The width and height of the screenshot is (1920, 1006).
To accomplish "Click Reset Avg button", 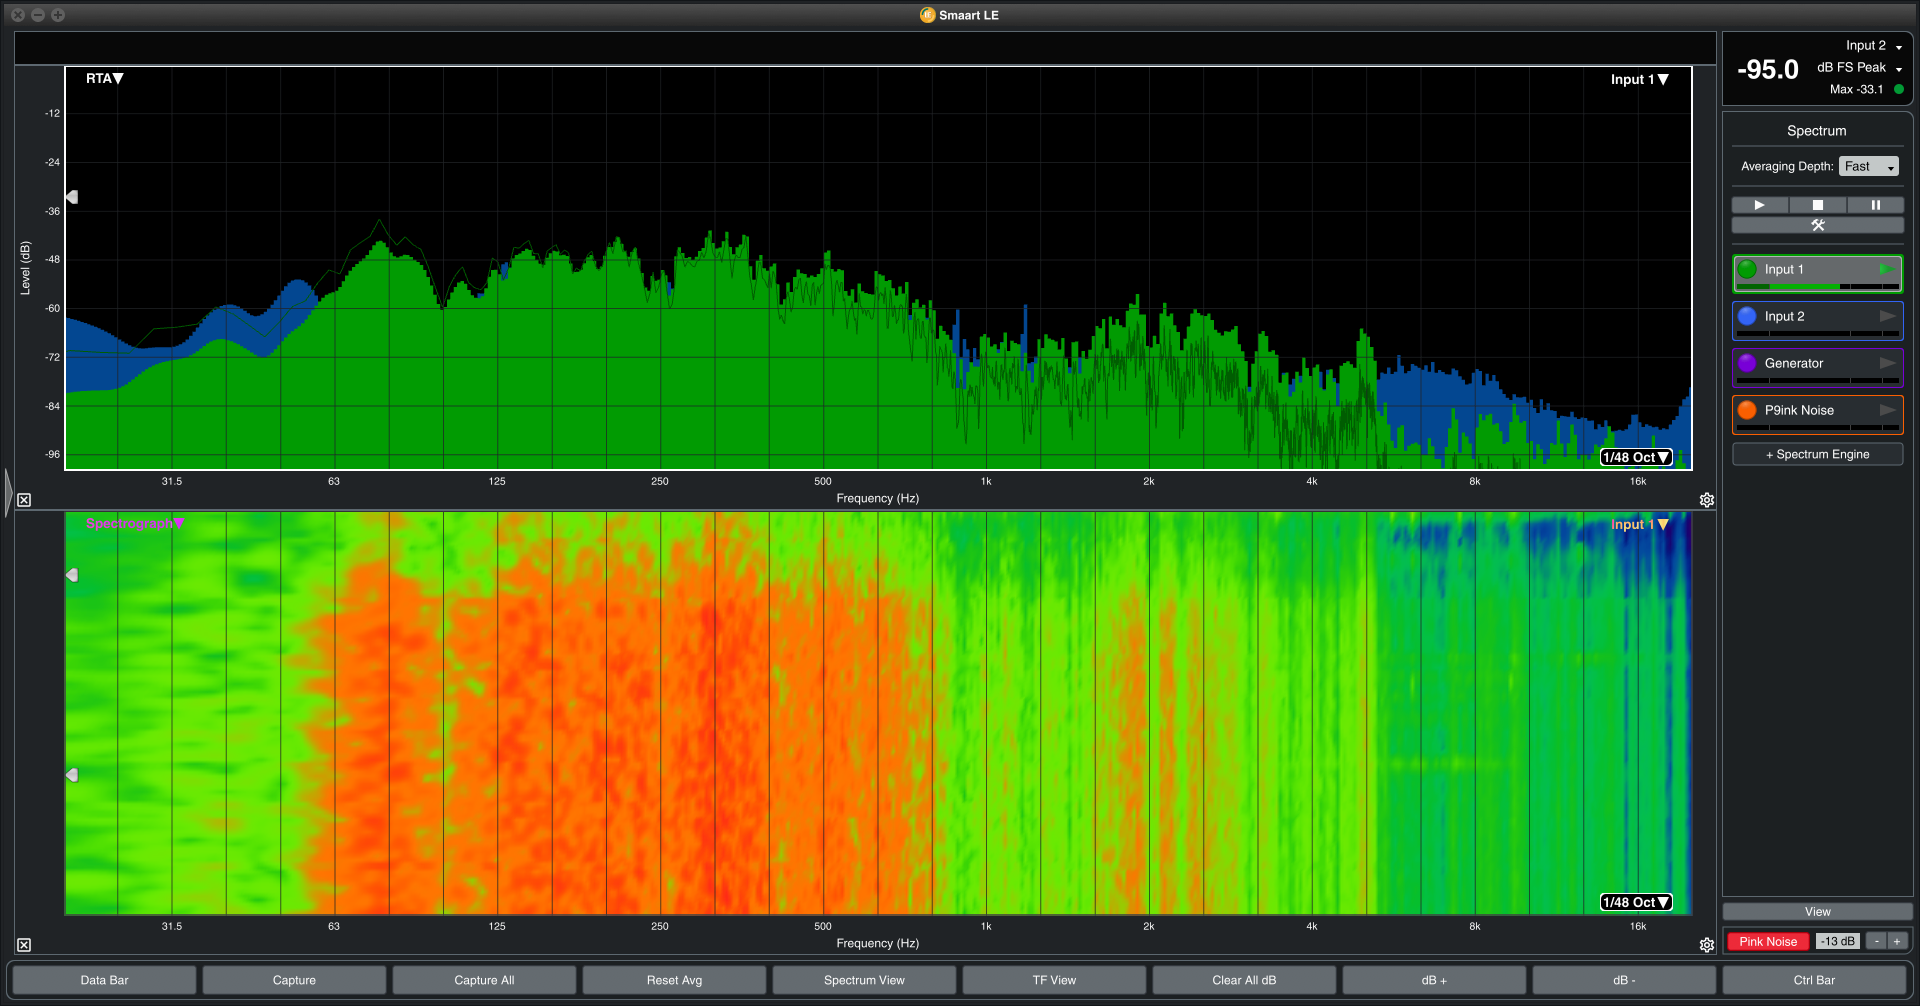I will 674,980.
